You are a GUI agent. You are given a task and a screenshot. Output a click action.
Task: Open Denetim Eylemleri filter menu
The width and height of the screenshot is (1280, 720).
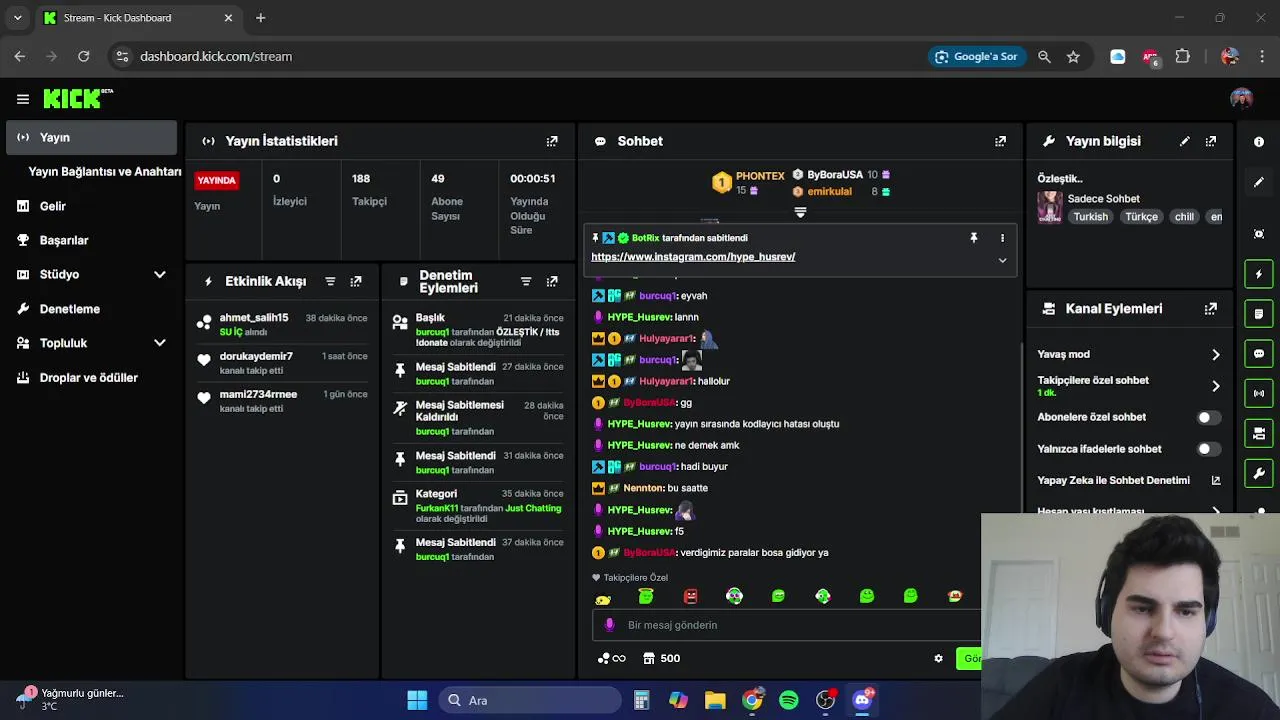point(526,281)
